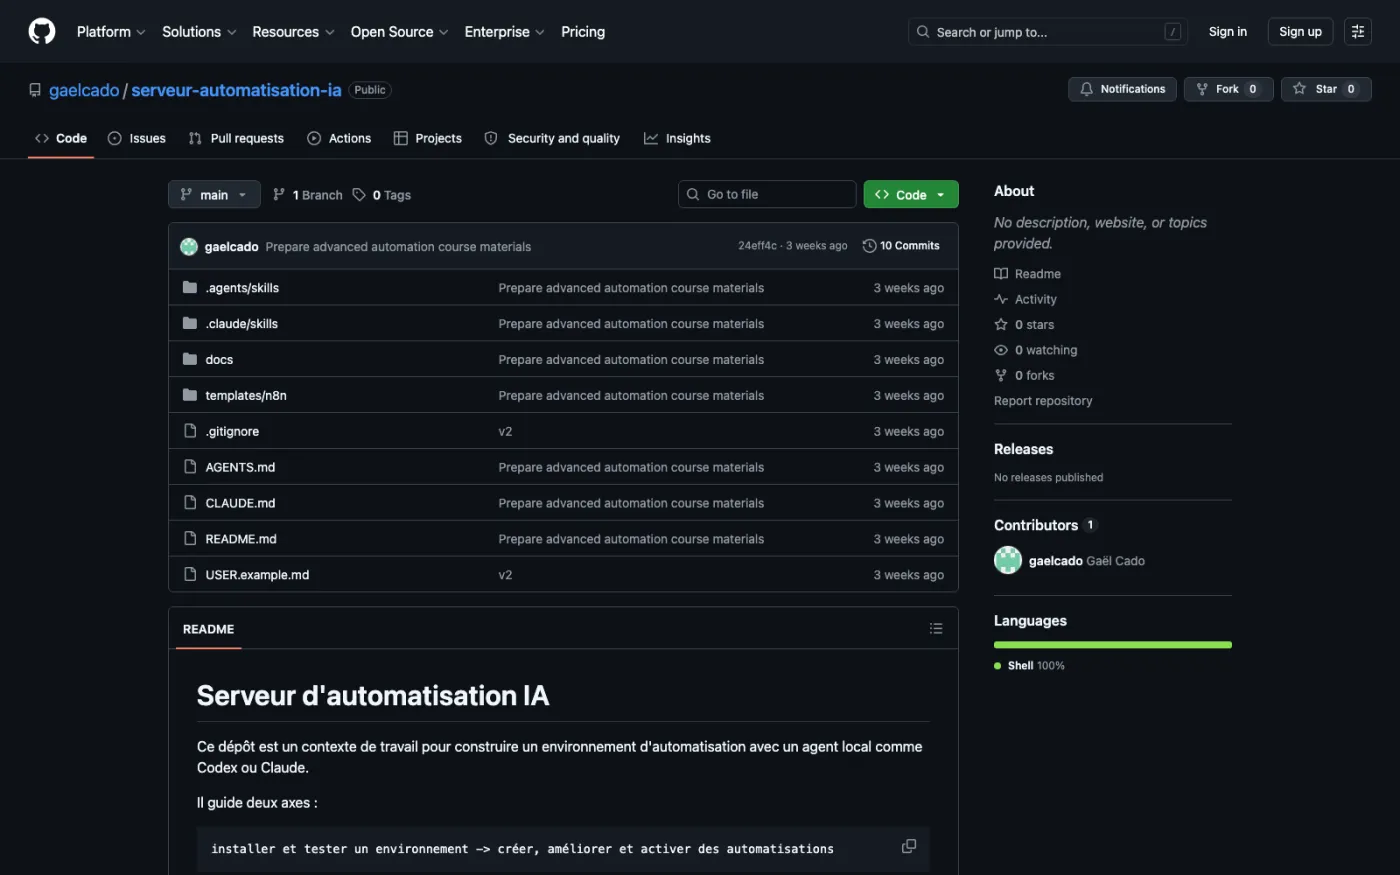Click the green Shell language bar

pos(1113,645)
